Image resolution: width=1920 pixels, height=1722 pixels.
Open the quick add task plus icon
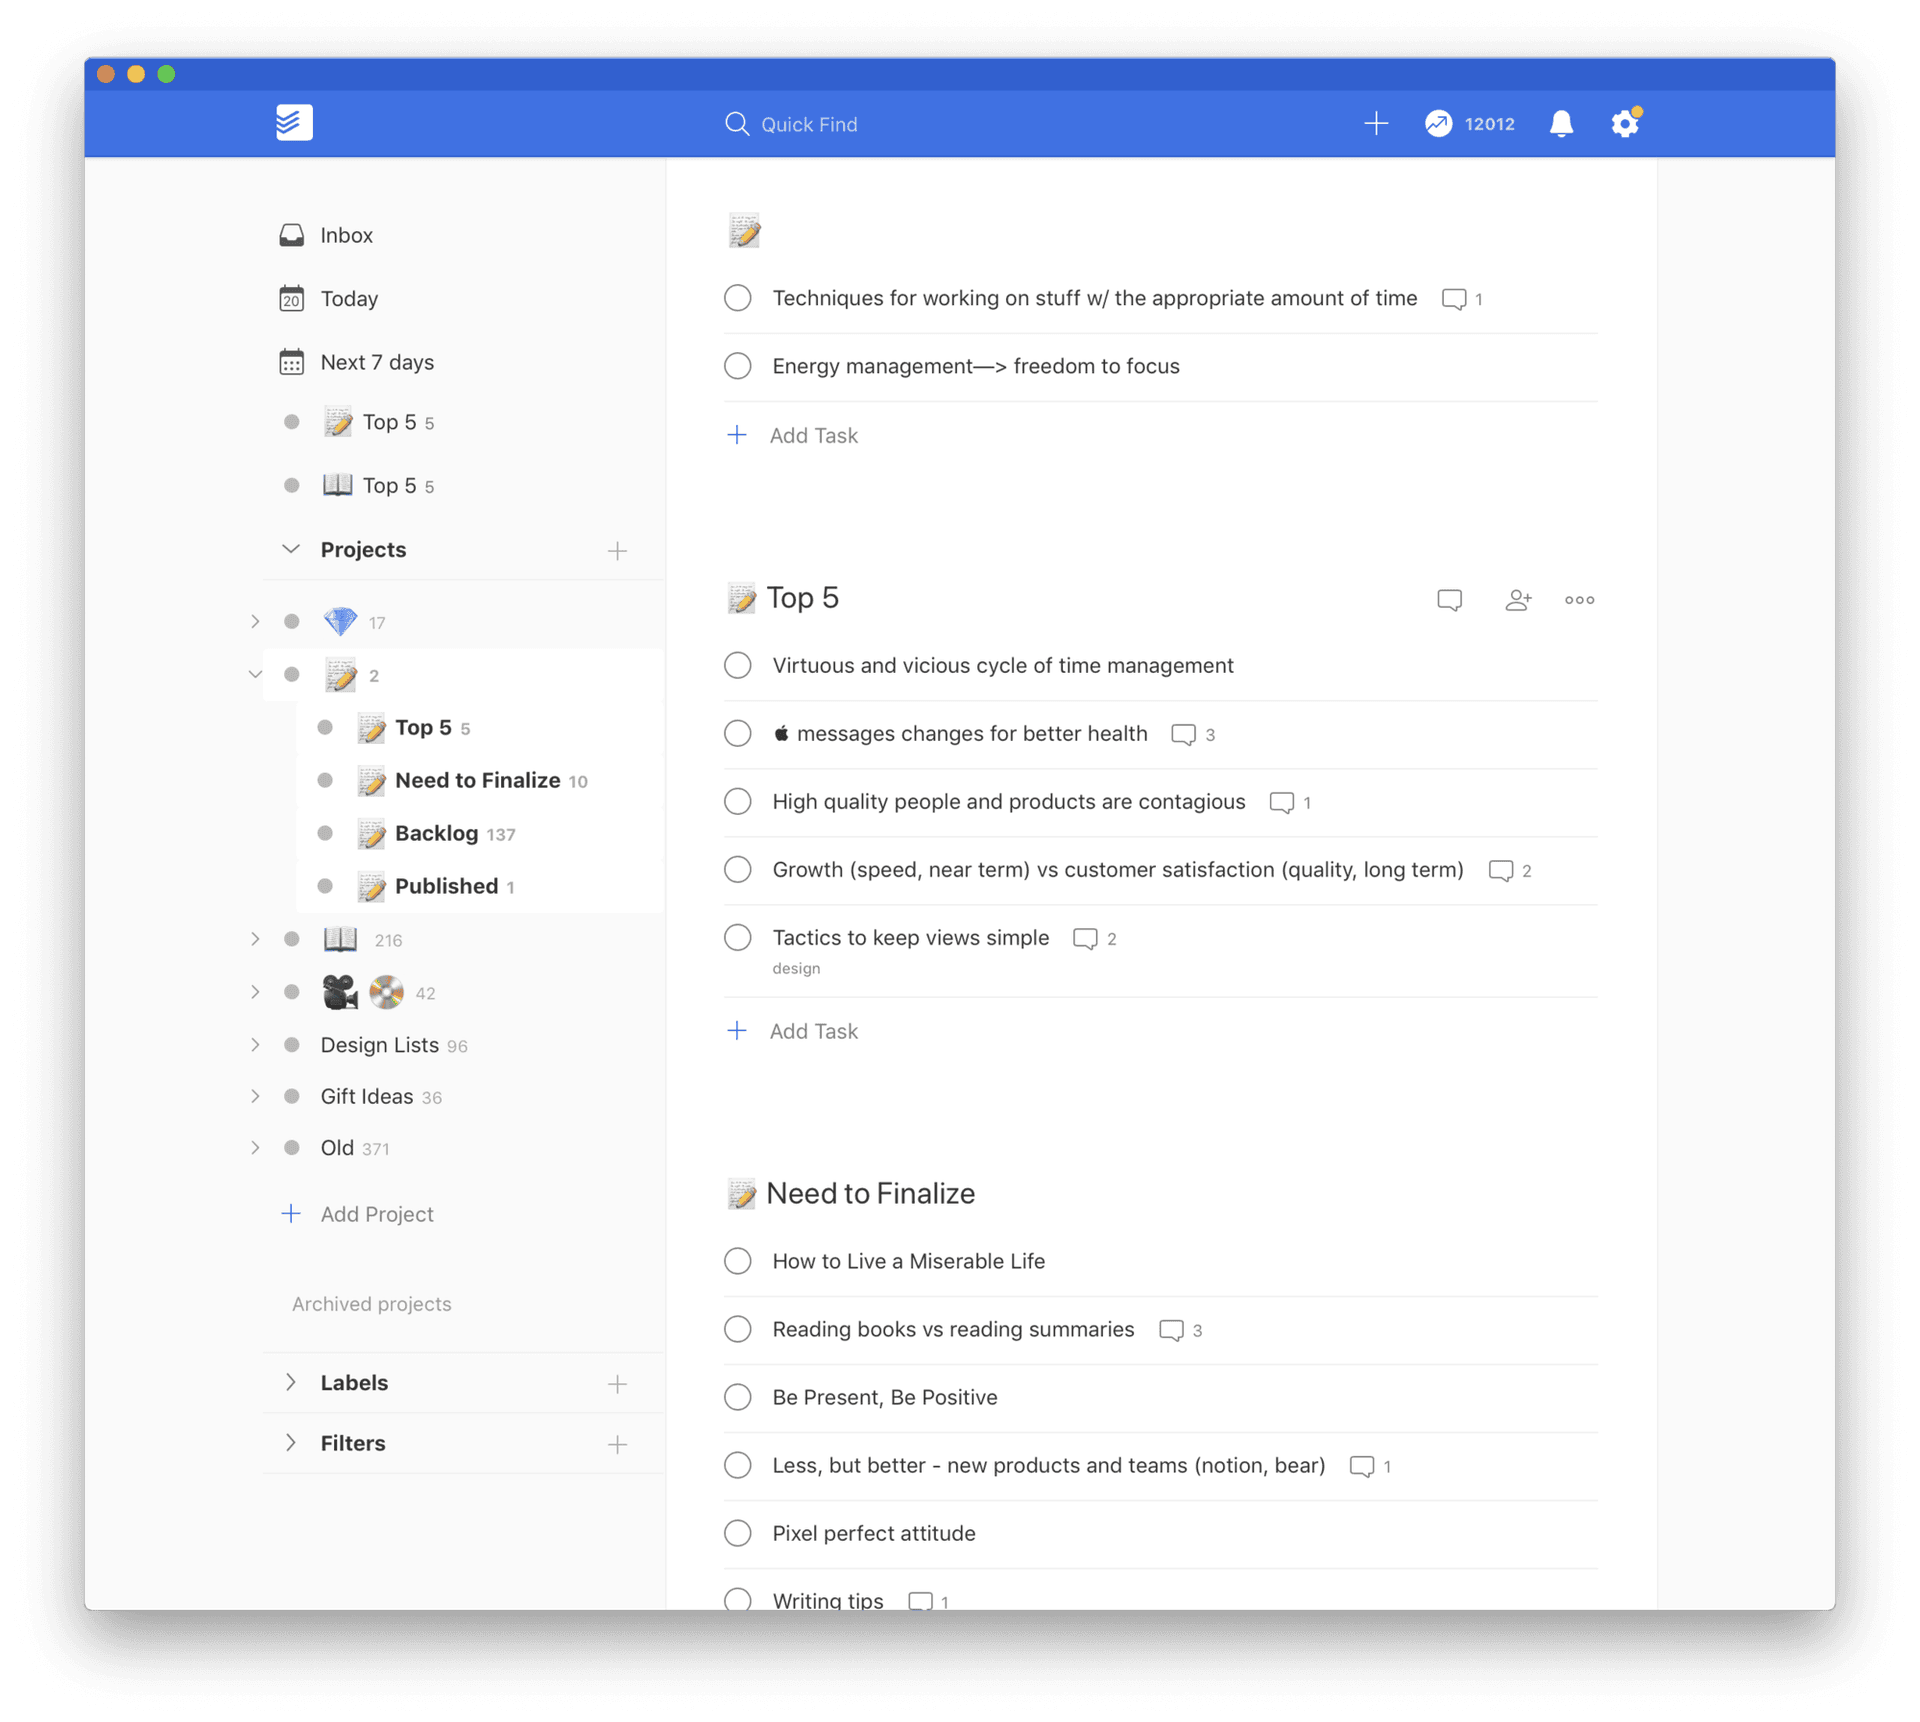coord(1377,123)
